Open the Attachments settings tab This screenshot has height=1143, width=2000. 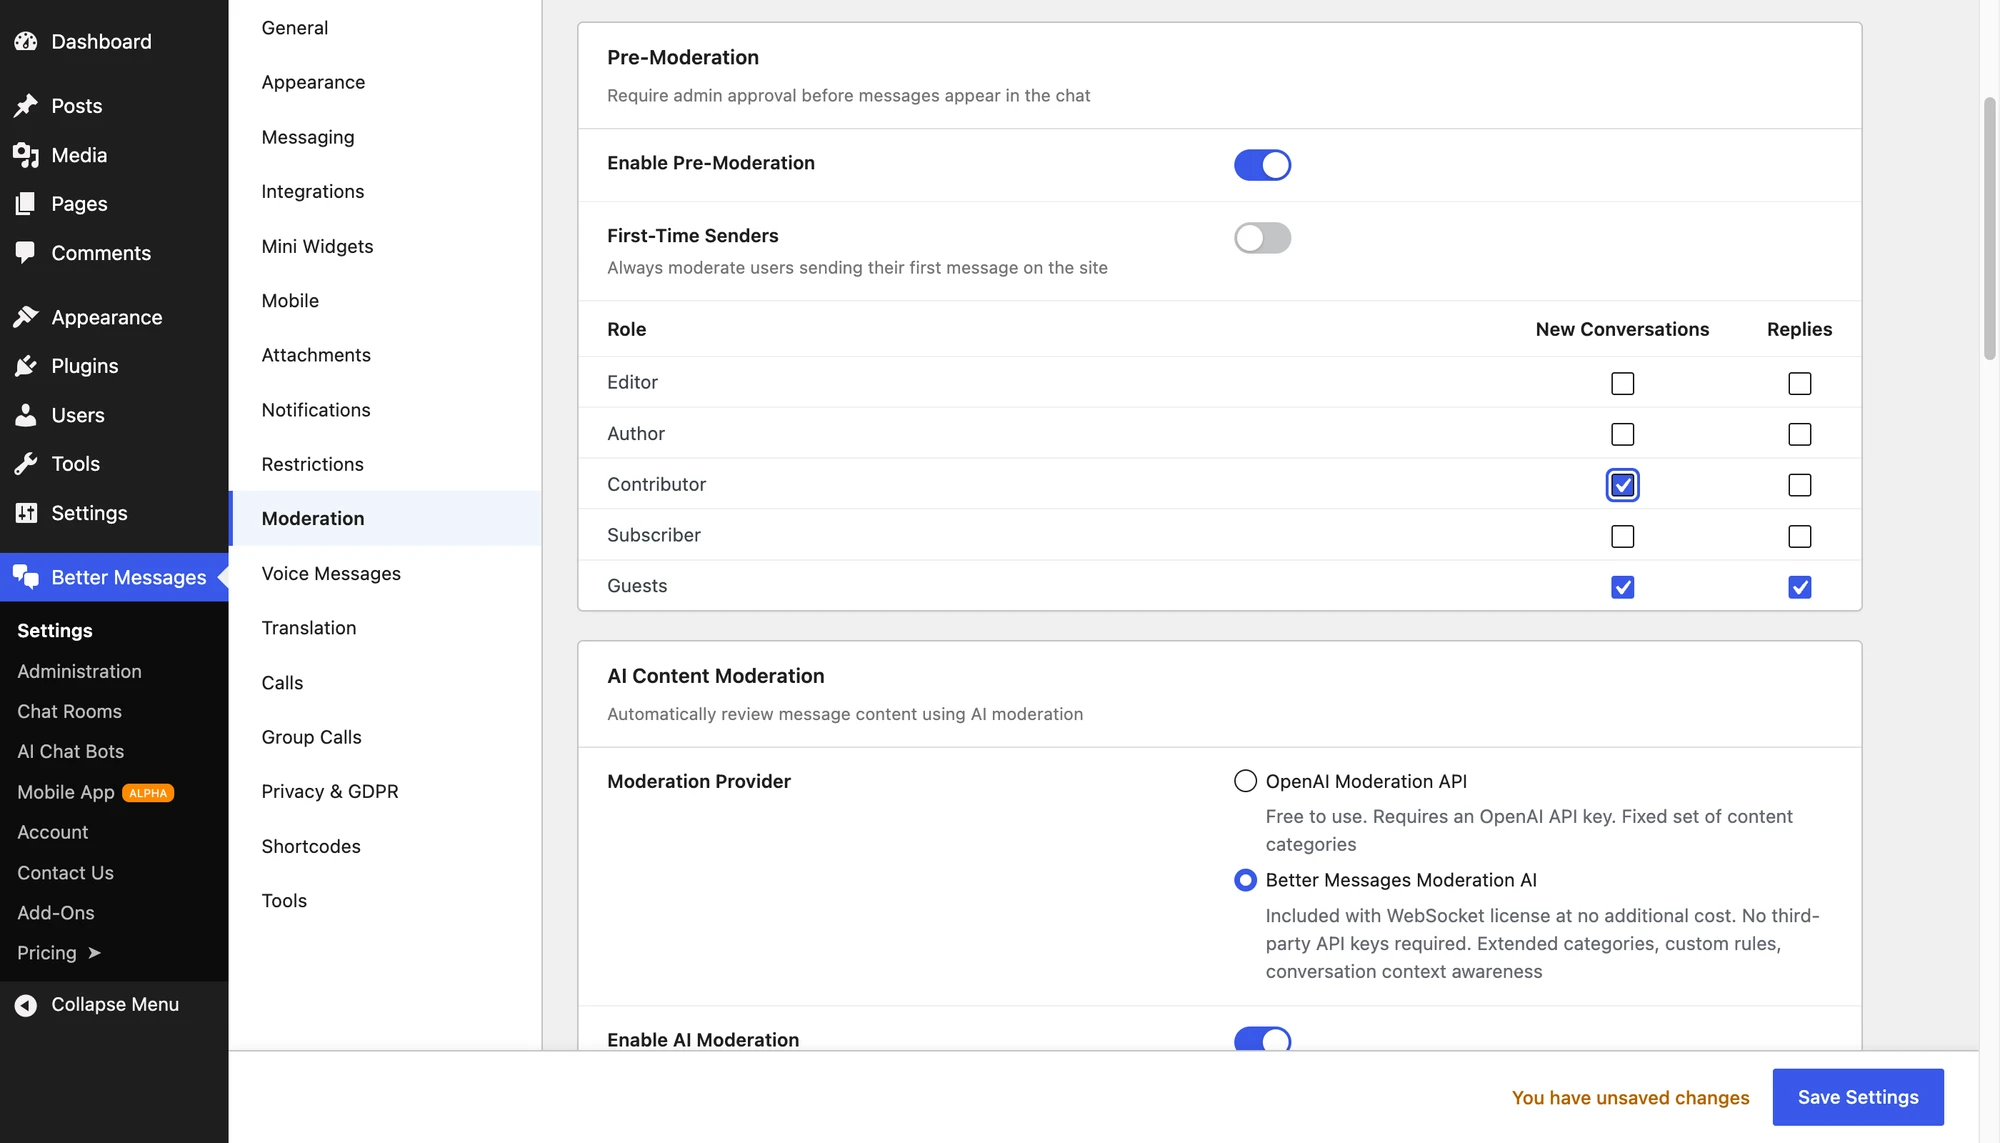pos(385,355)
